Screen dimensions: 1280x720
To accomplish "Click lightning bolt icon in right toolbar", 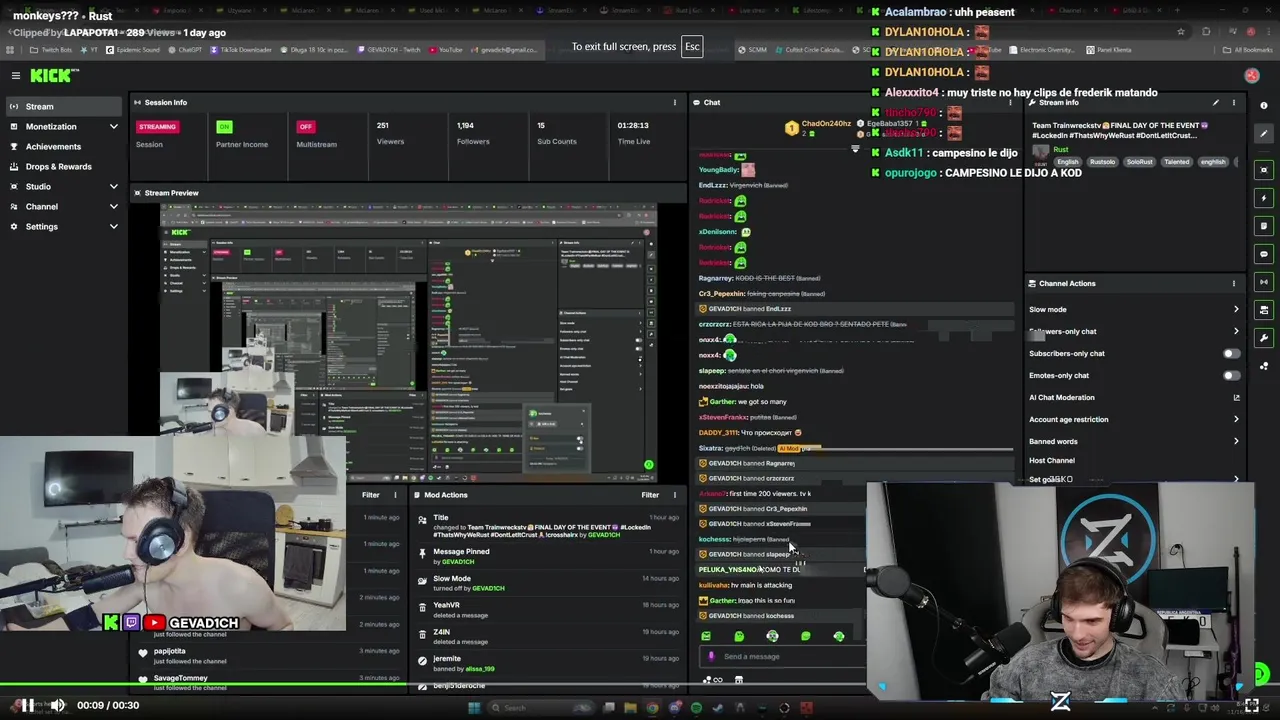I will click(1264, 198).
